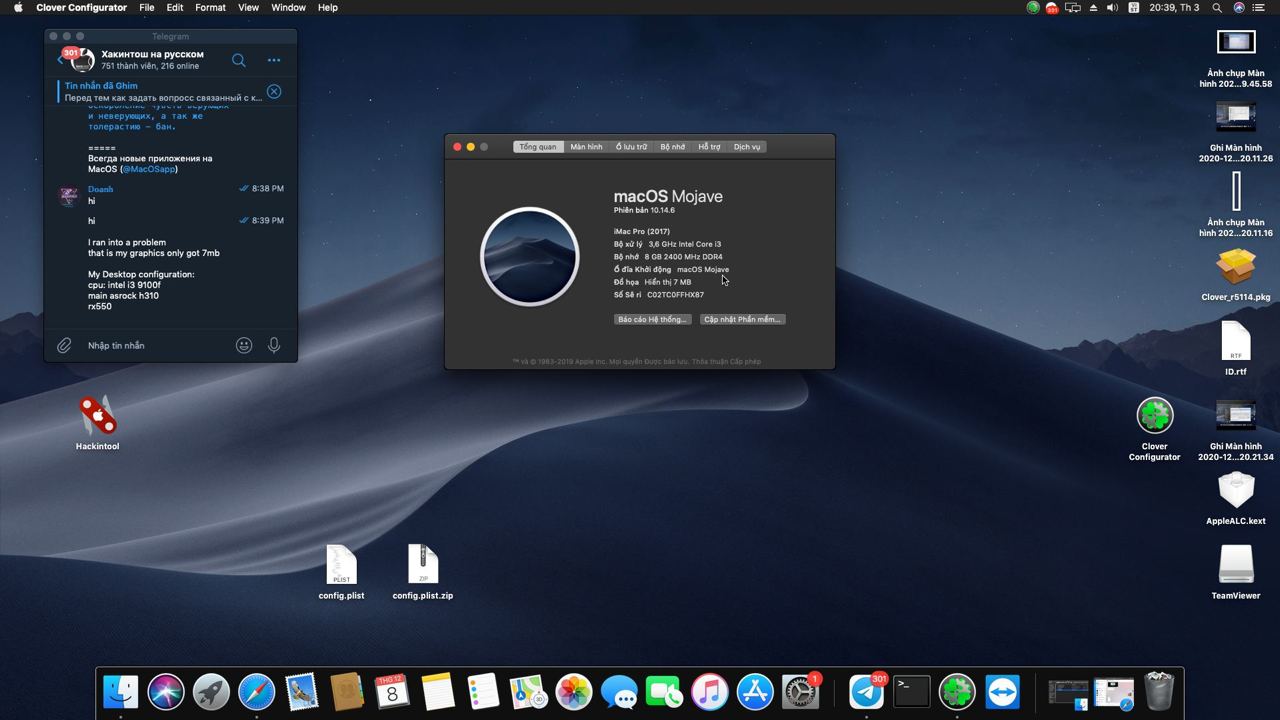
Task: Open TeamViewer icon in the Dock
Action: click(1002, 692)
